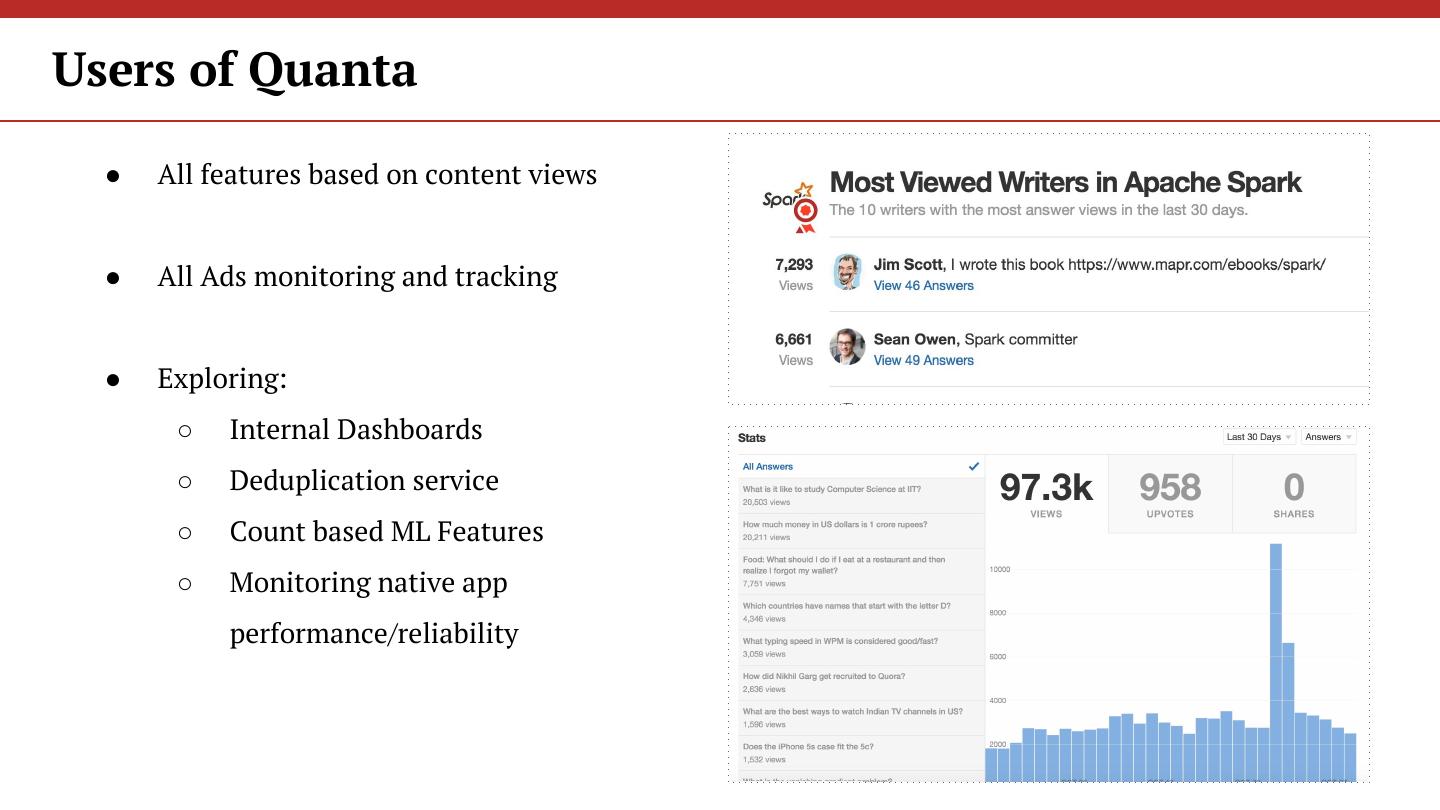
Task: Click the Apache Spark topic logo
Action: click(x=790, y=207)
